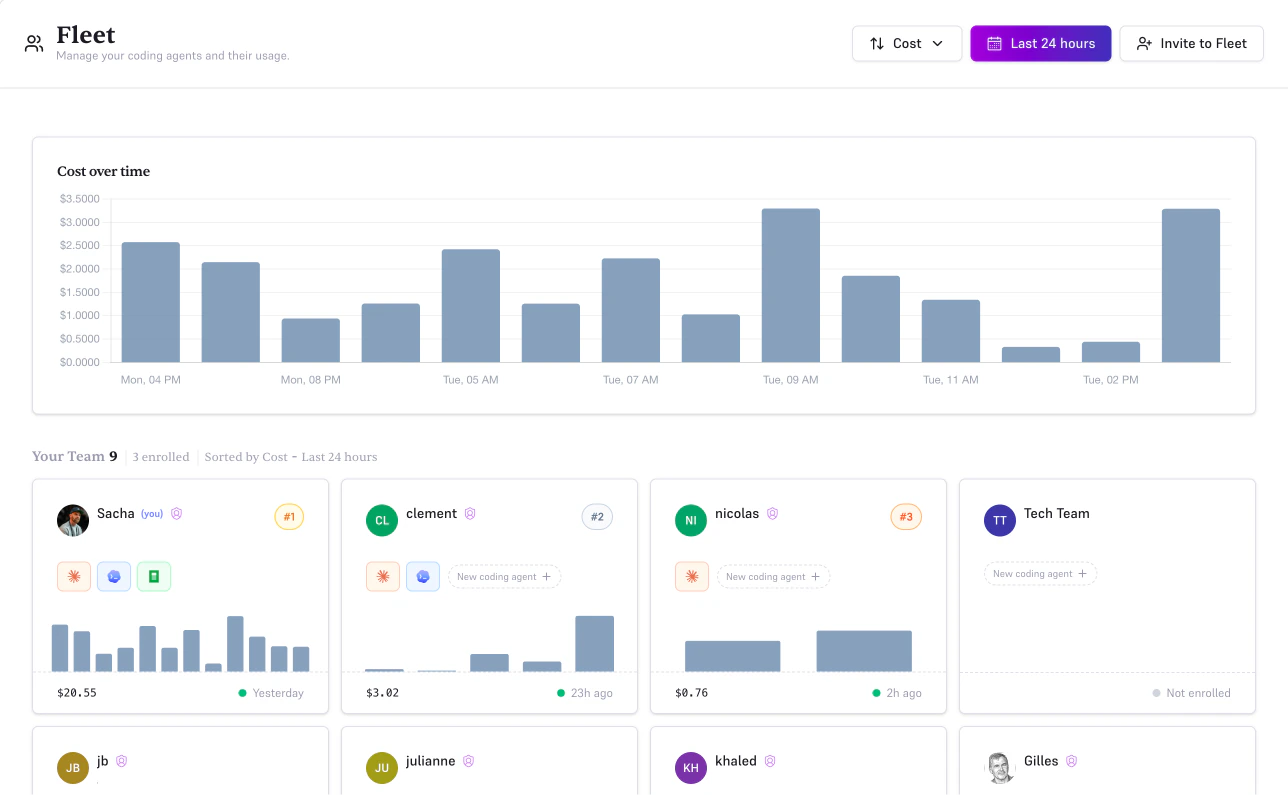
Task: Click the shield badge beside nicolas's name
Action: pos(772,513)
